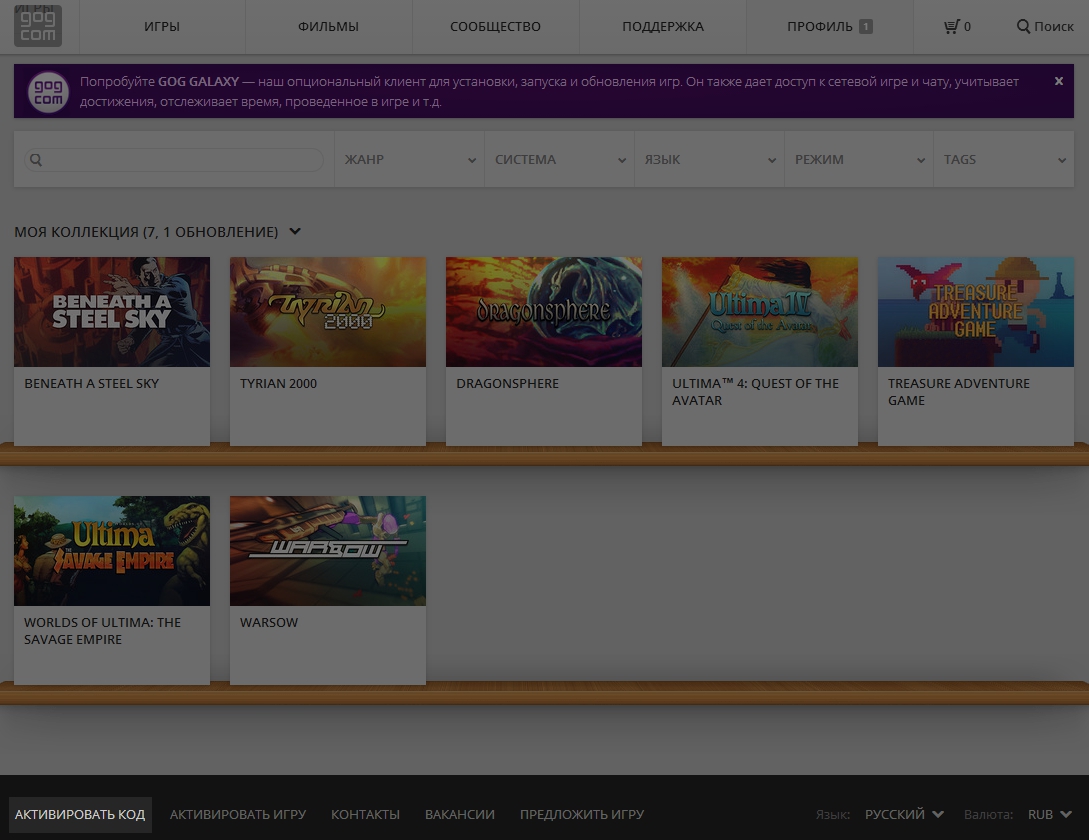Click АКТИВИРОВАТЬ ИГРУ link

pos(238,814)
